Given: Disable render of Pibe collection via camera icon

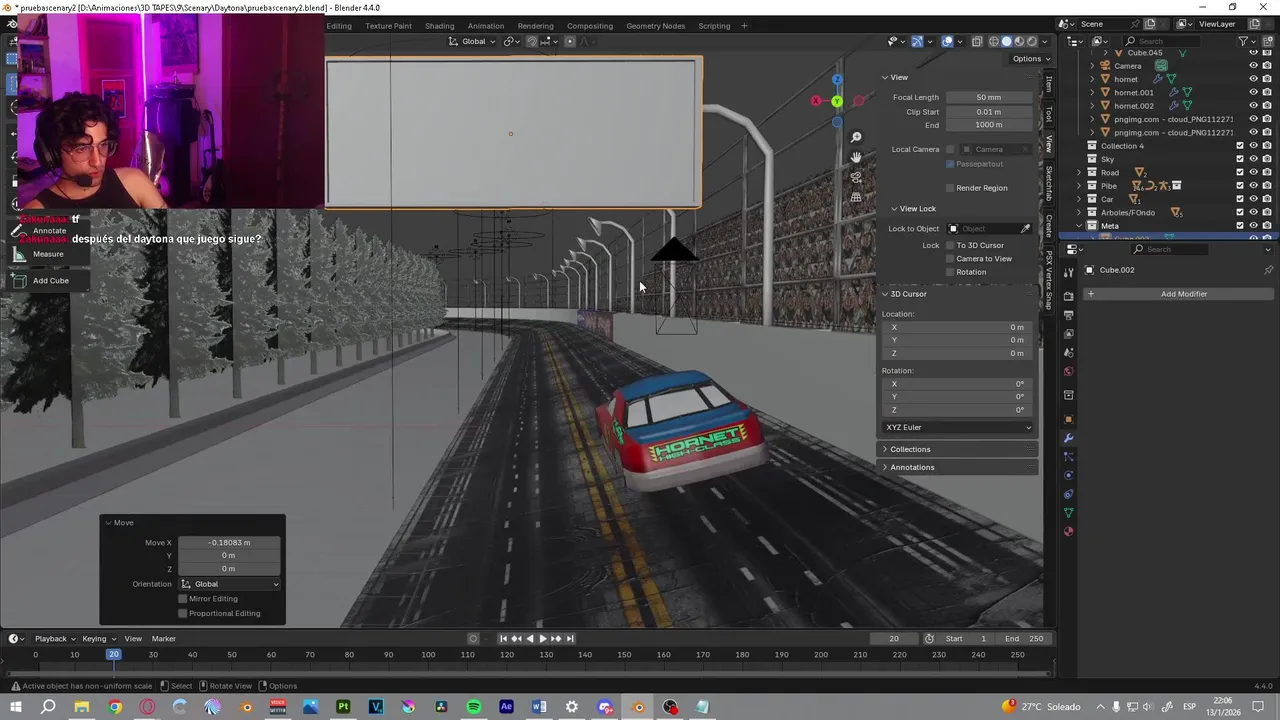Looking at the screenshot, I should coord(1267,186).
